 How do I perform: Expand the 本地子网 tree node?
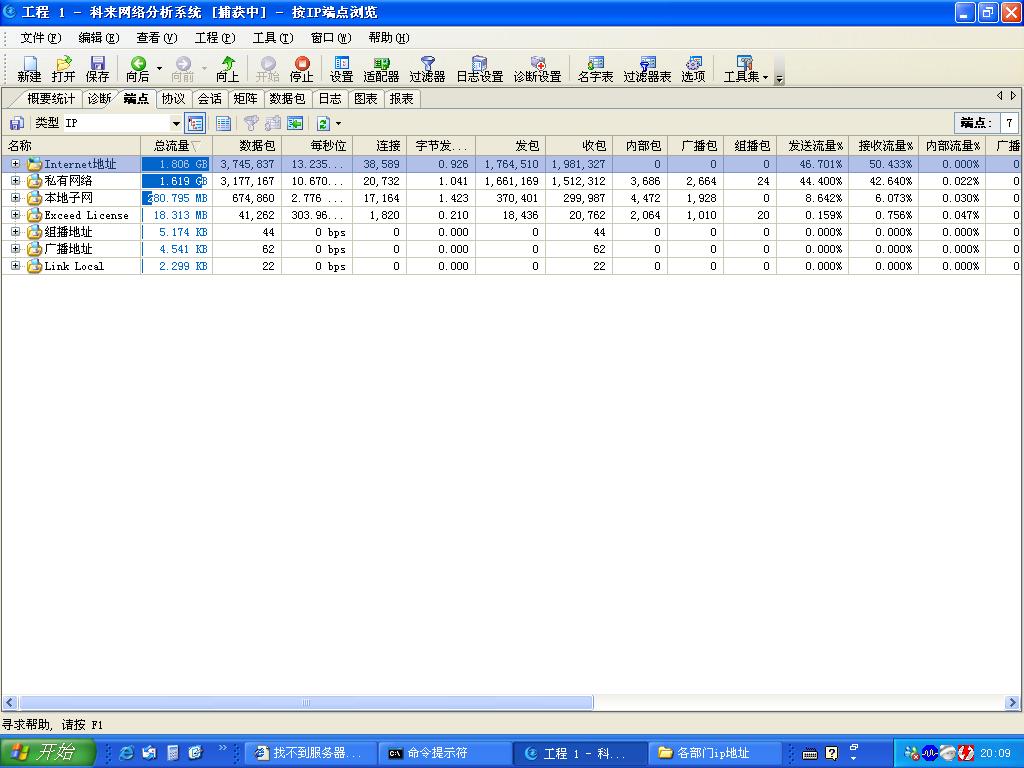15,198
